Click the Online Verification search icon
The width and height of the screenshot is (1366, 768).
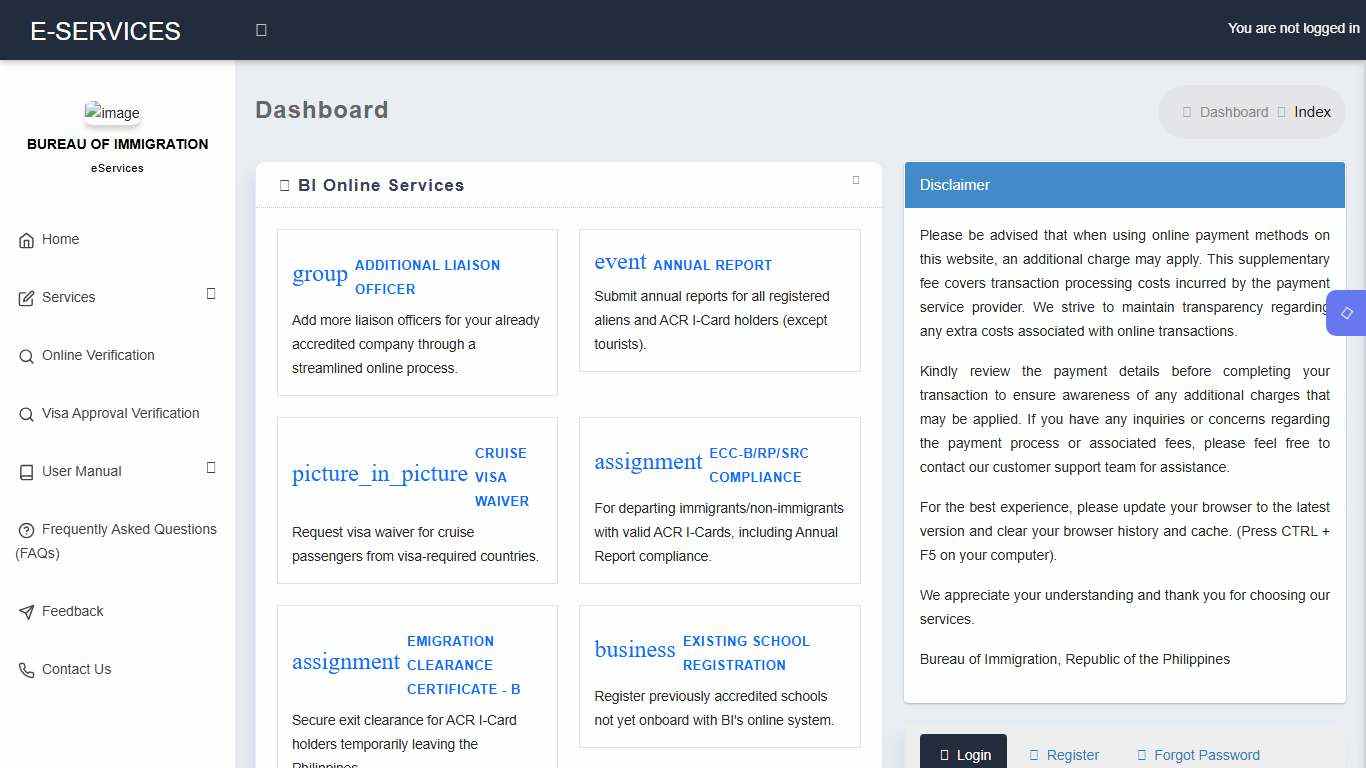pos(26,356)
